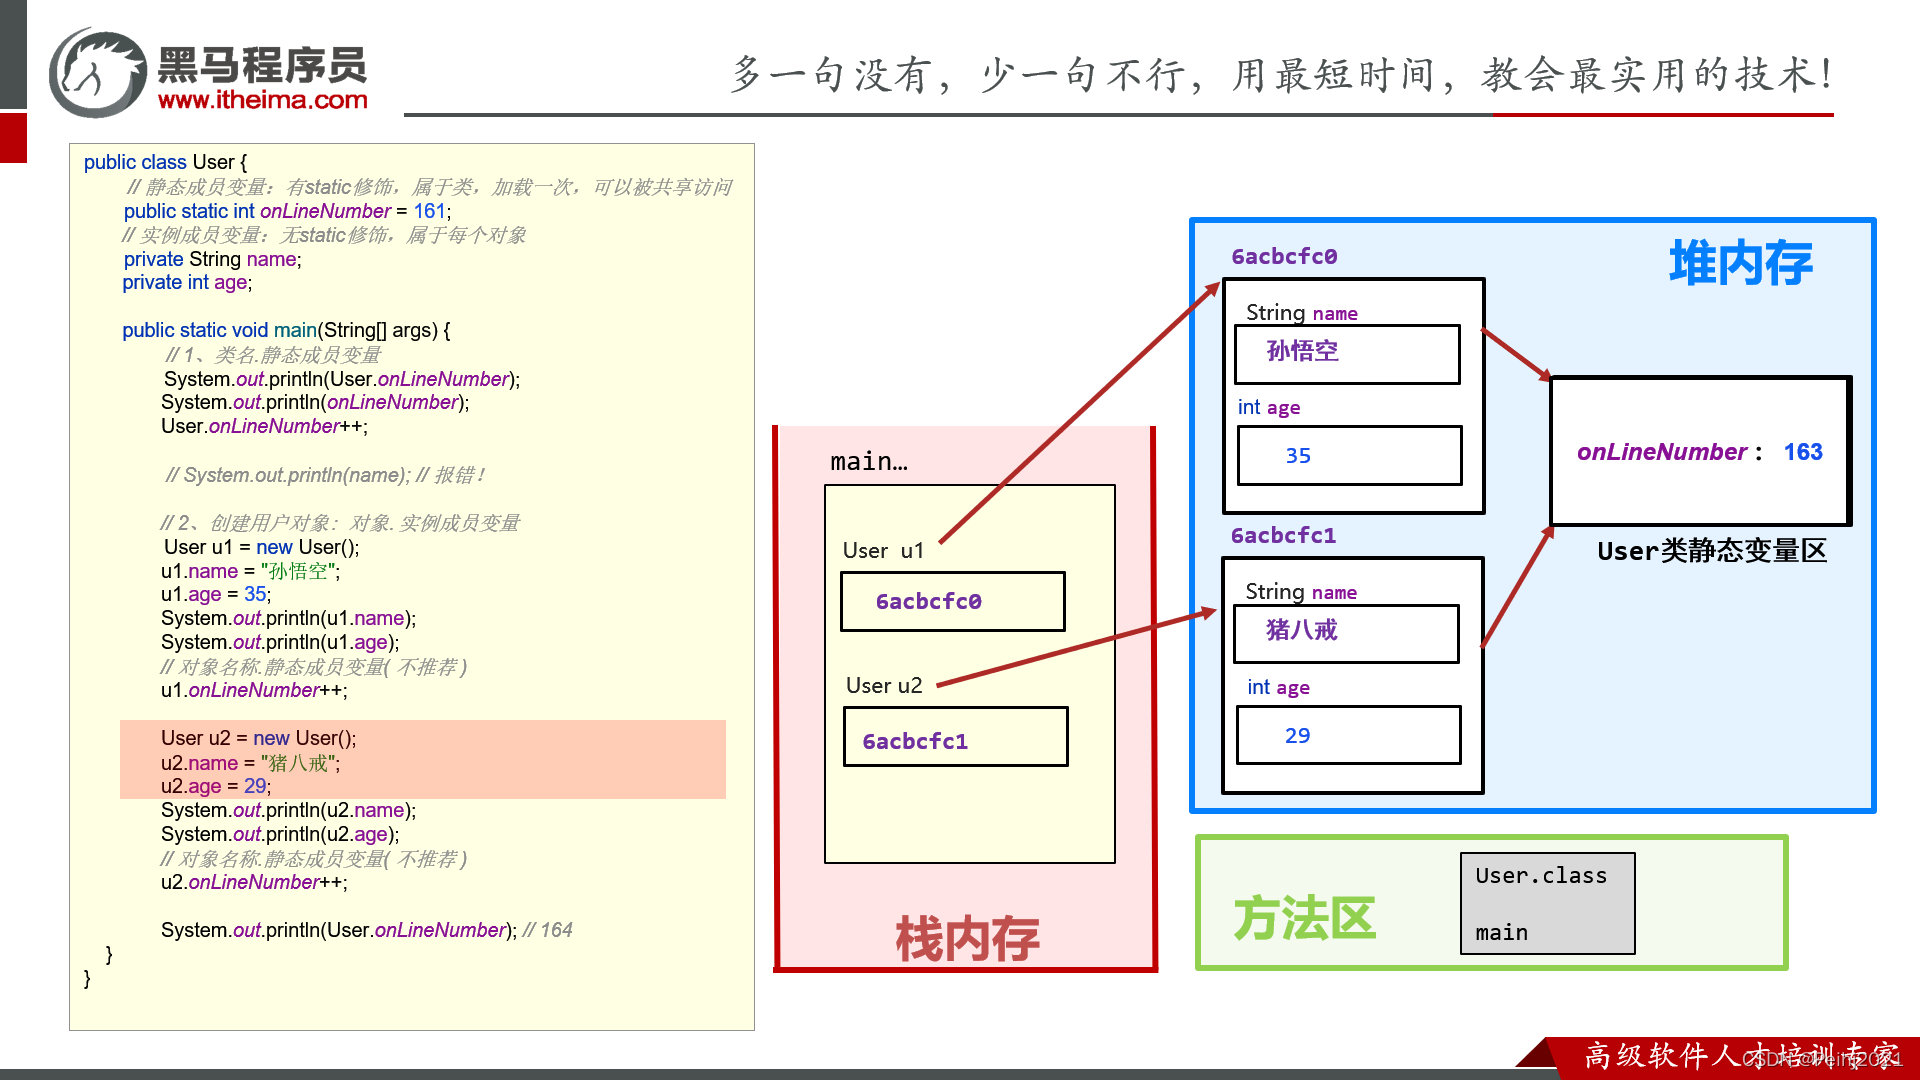Click the onLineNumber = 161 declaration line
Screen dimensions: 1920x1080
coord(287,211)
